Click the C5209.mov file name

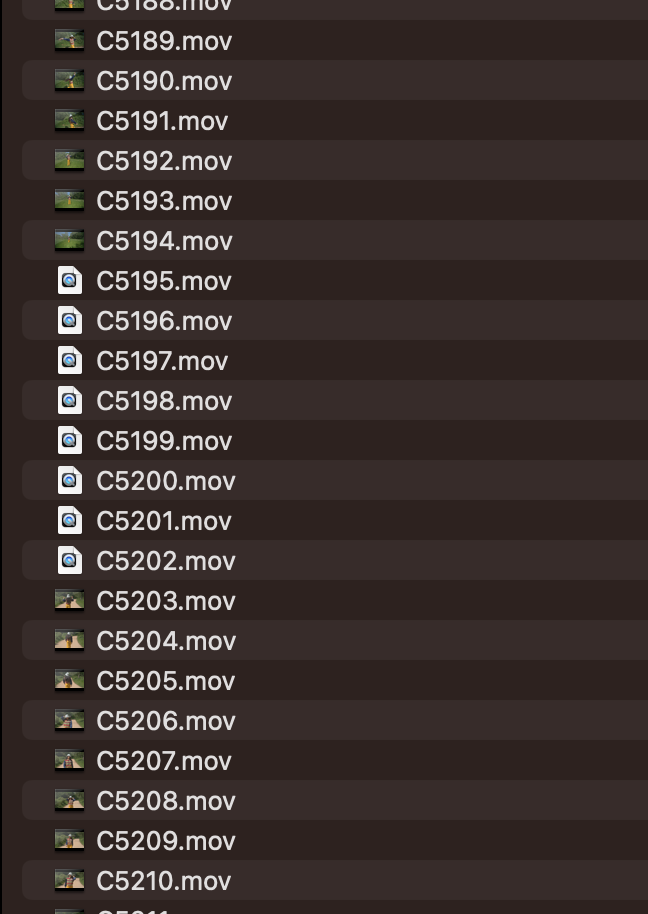(166, 841)
